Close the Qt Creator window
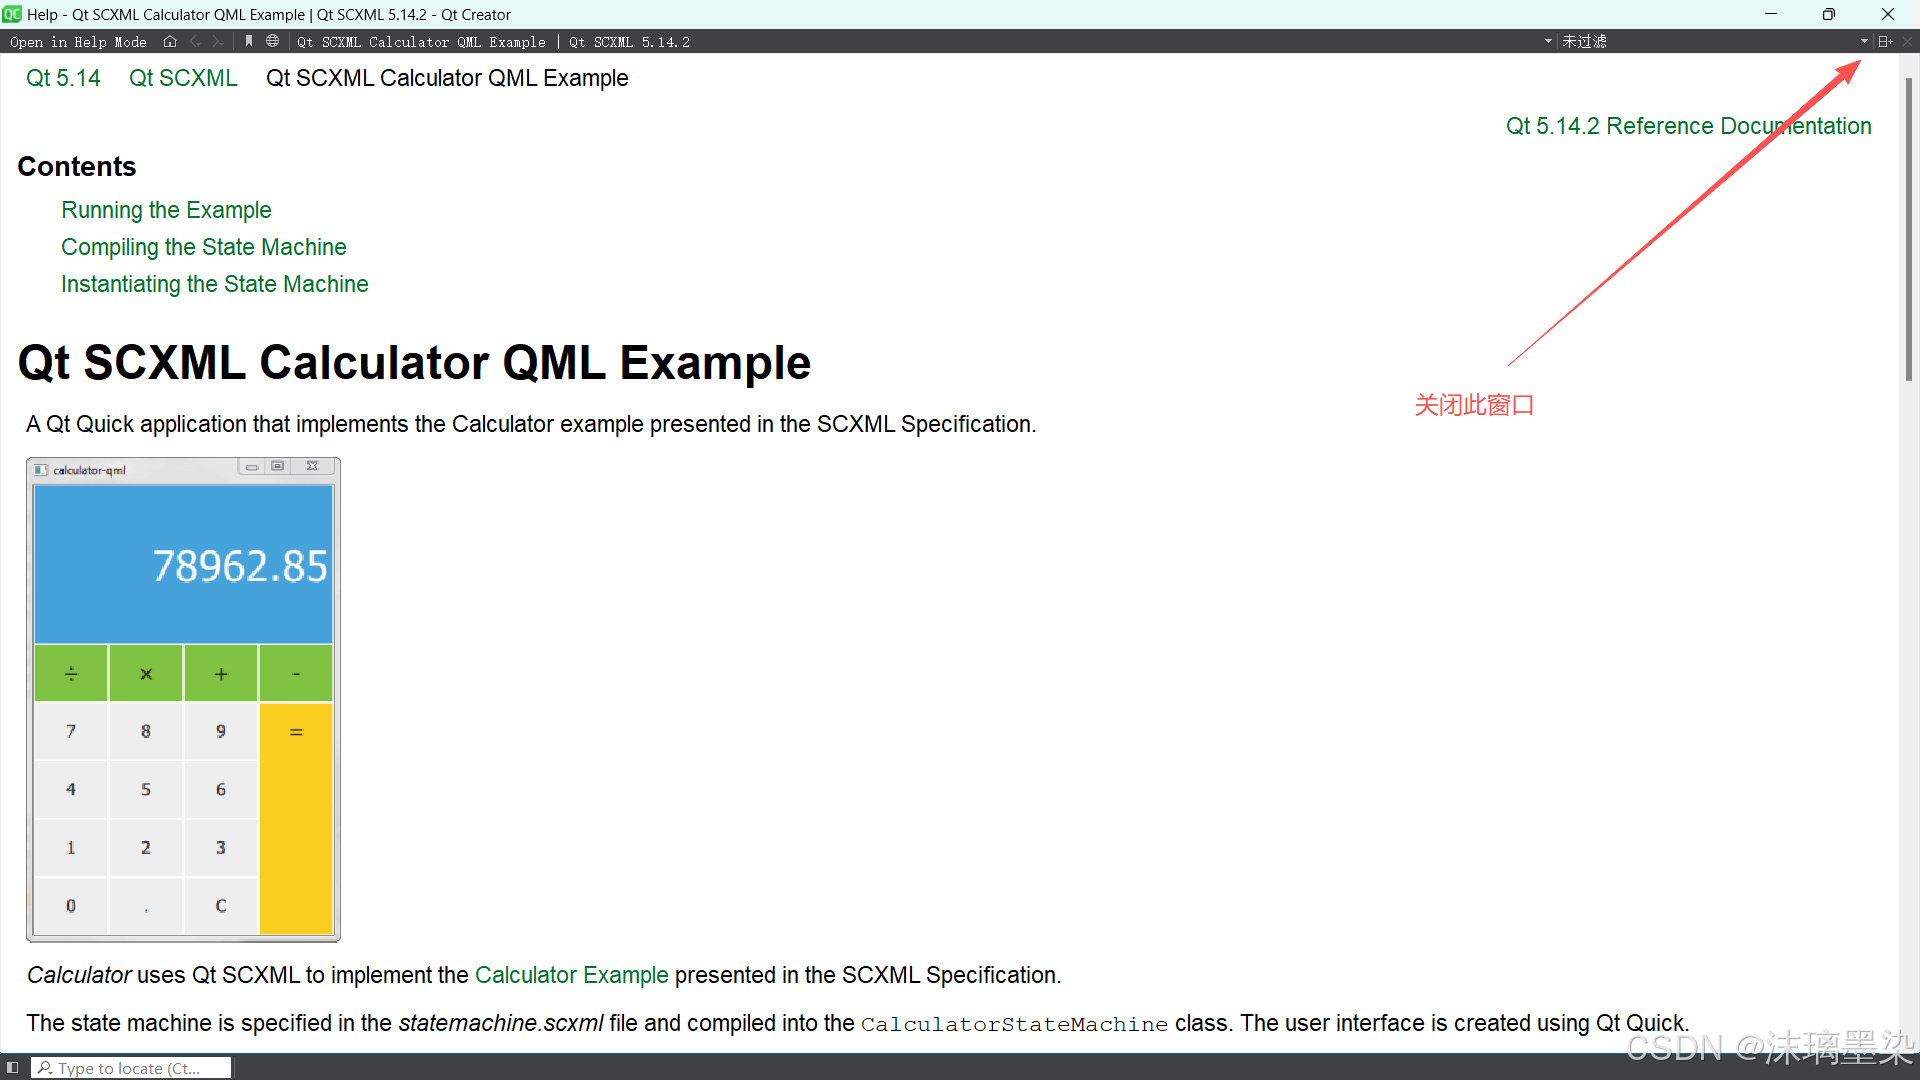 tap(1888, 14)
